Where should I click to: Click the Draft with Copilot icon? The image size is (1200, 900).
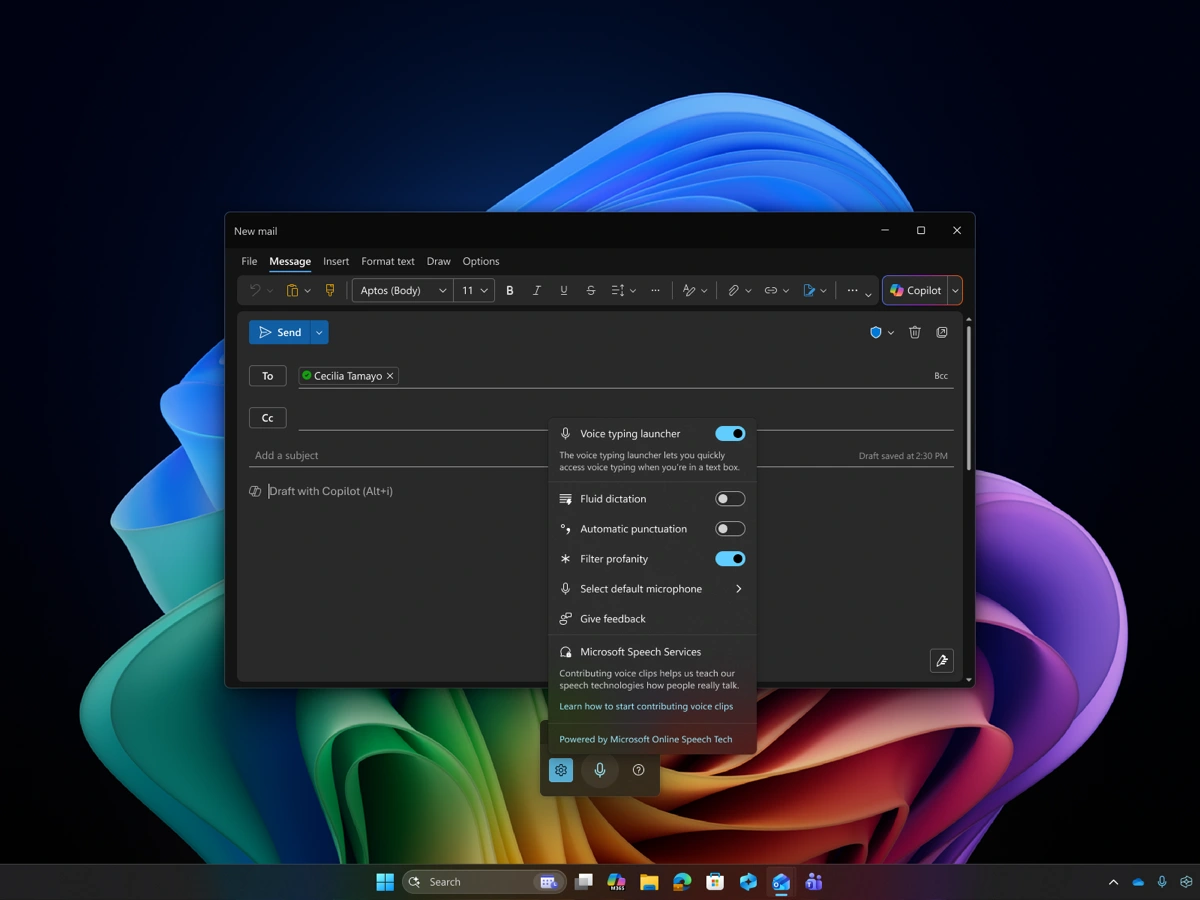(255, 491)
